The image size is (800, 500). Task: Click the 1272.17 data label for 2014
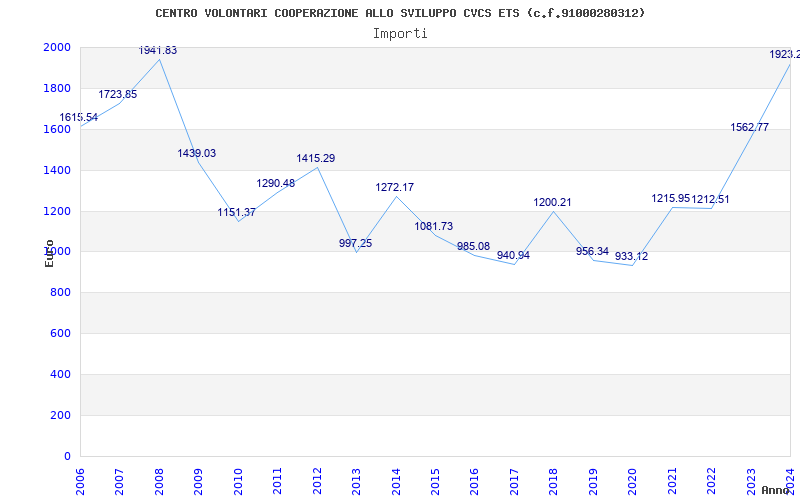(394, 188)
